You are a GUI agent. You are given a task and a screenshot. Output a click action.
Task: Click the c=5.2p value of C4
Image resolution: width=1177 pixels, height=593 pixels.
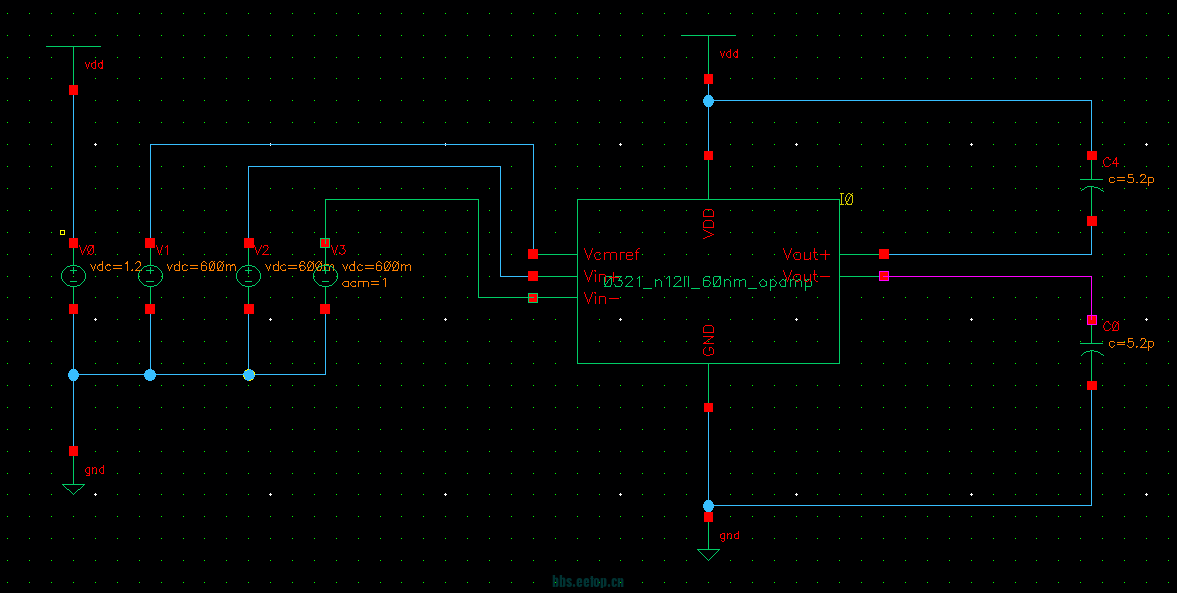tap(1131, 180)
